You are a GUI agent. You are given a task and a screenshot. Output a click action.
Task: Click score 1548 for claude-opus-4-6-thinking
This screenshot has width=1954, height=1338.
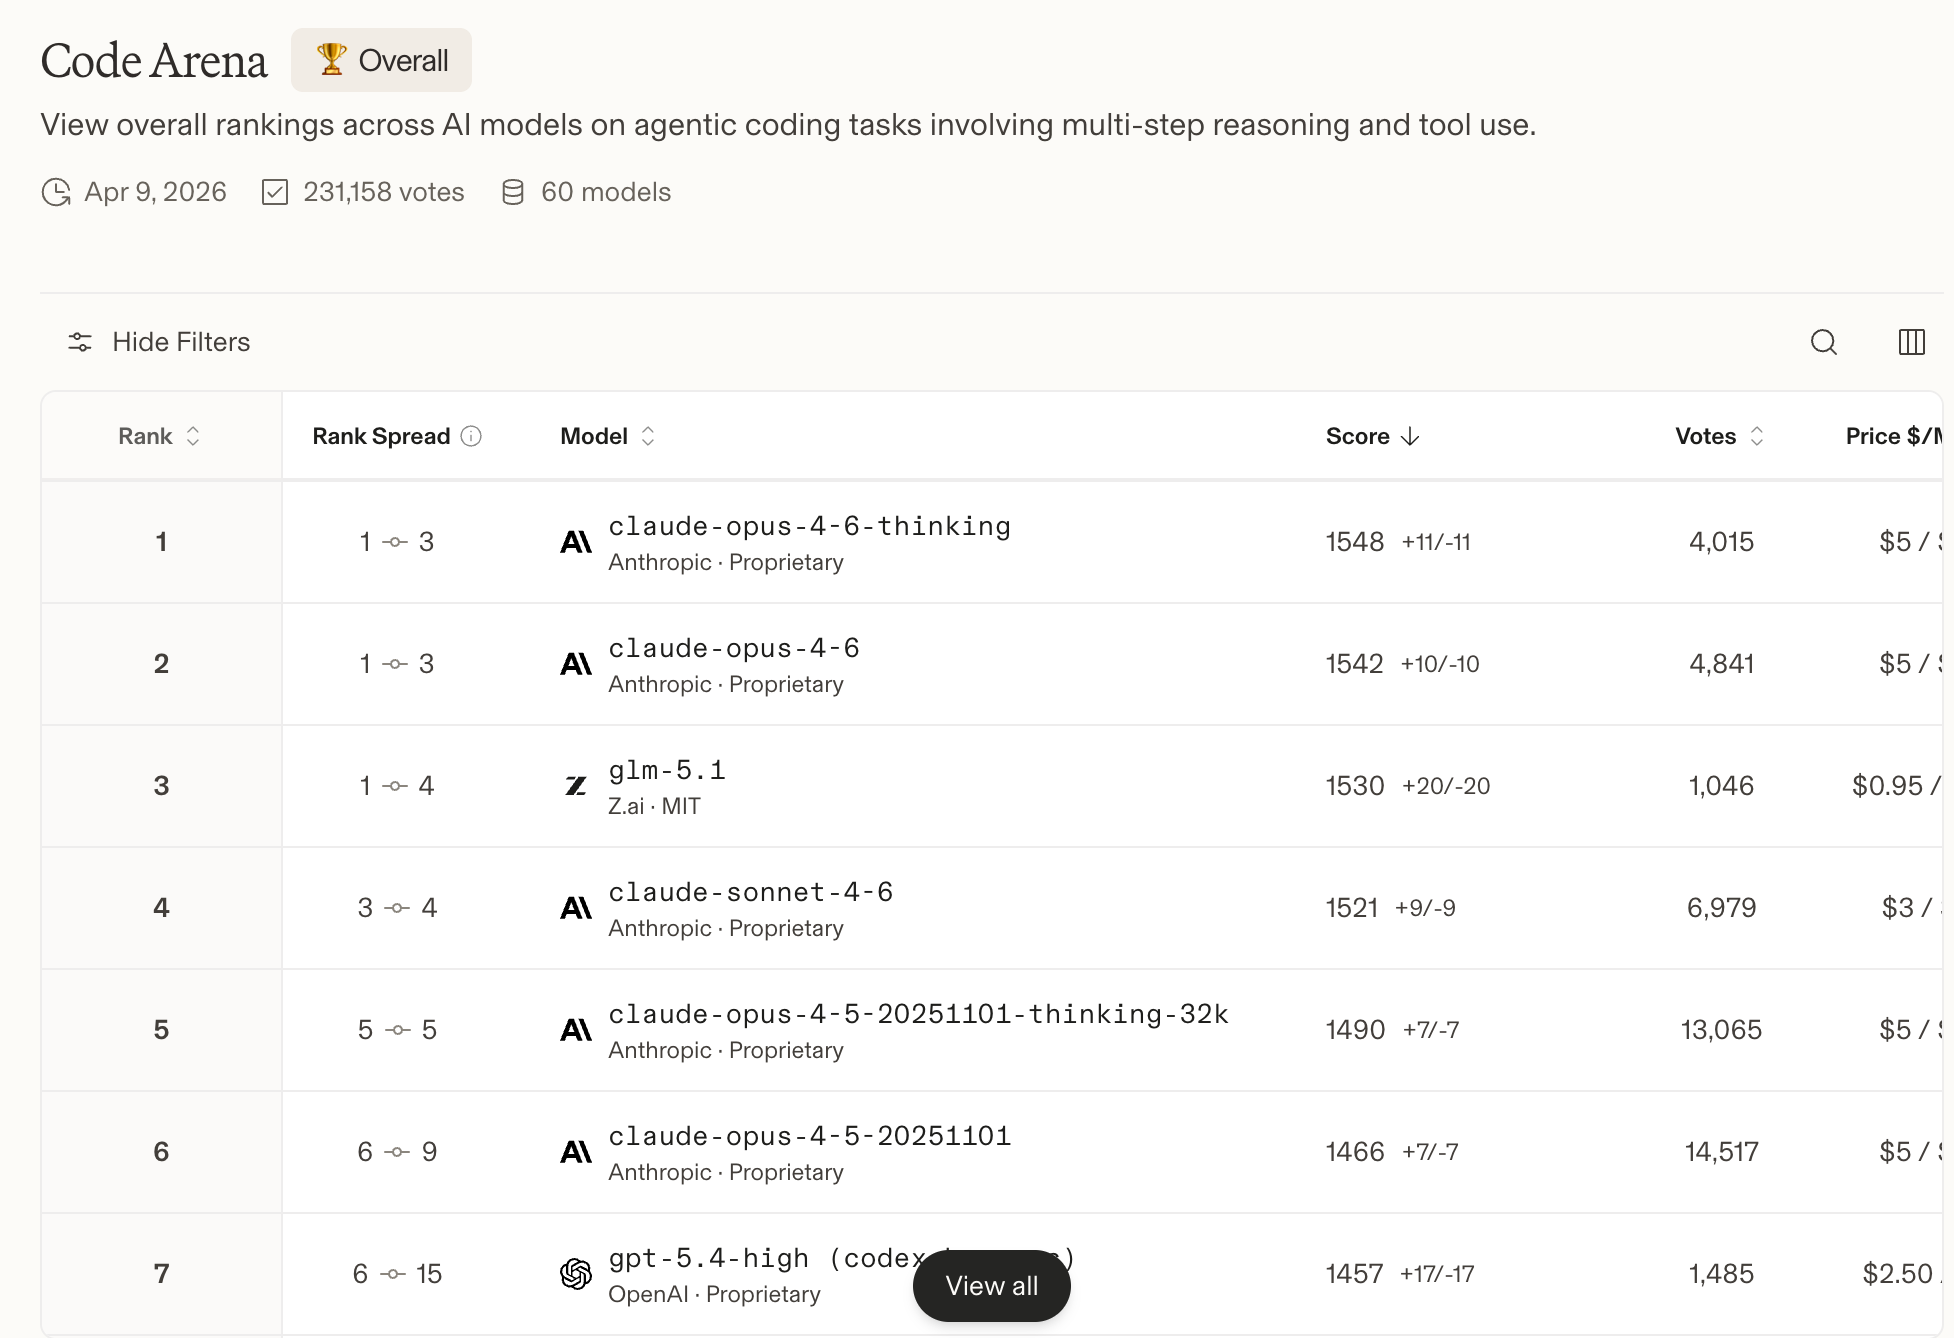point(1355,542)
